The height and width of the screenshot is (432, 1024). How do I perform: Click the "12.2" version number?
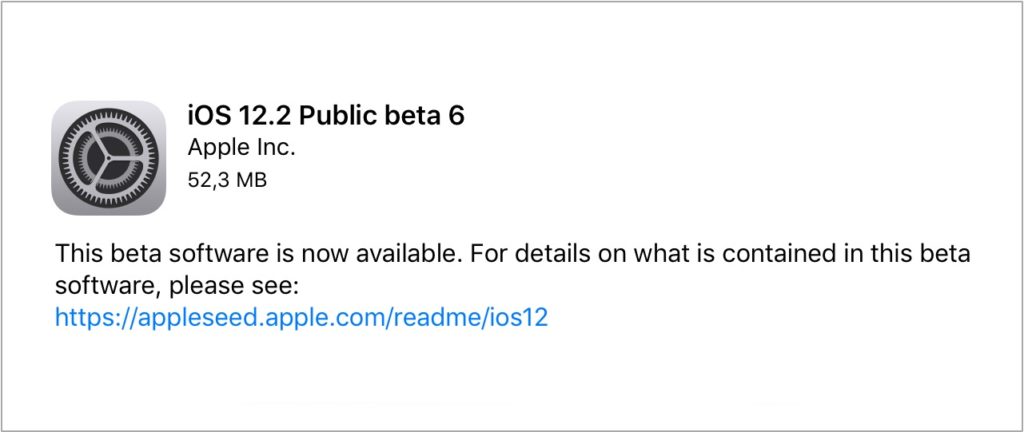(261, 115)
